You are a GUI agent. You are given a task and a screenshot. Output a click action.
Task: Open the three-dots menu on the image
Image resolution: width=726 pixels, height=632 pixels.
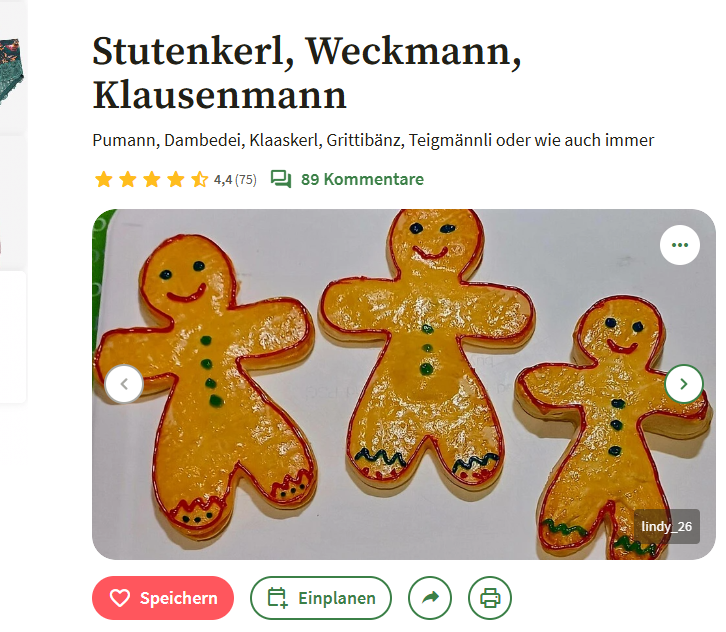(680, 245)
